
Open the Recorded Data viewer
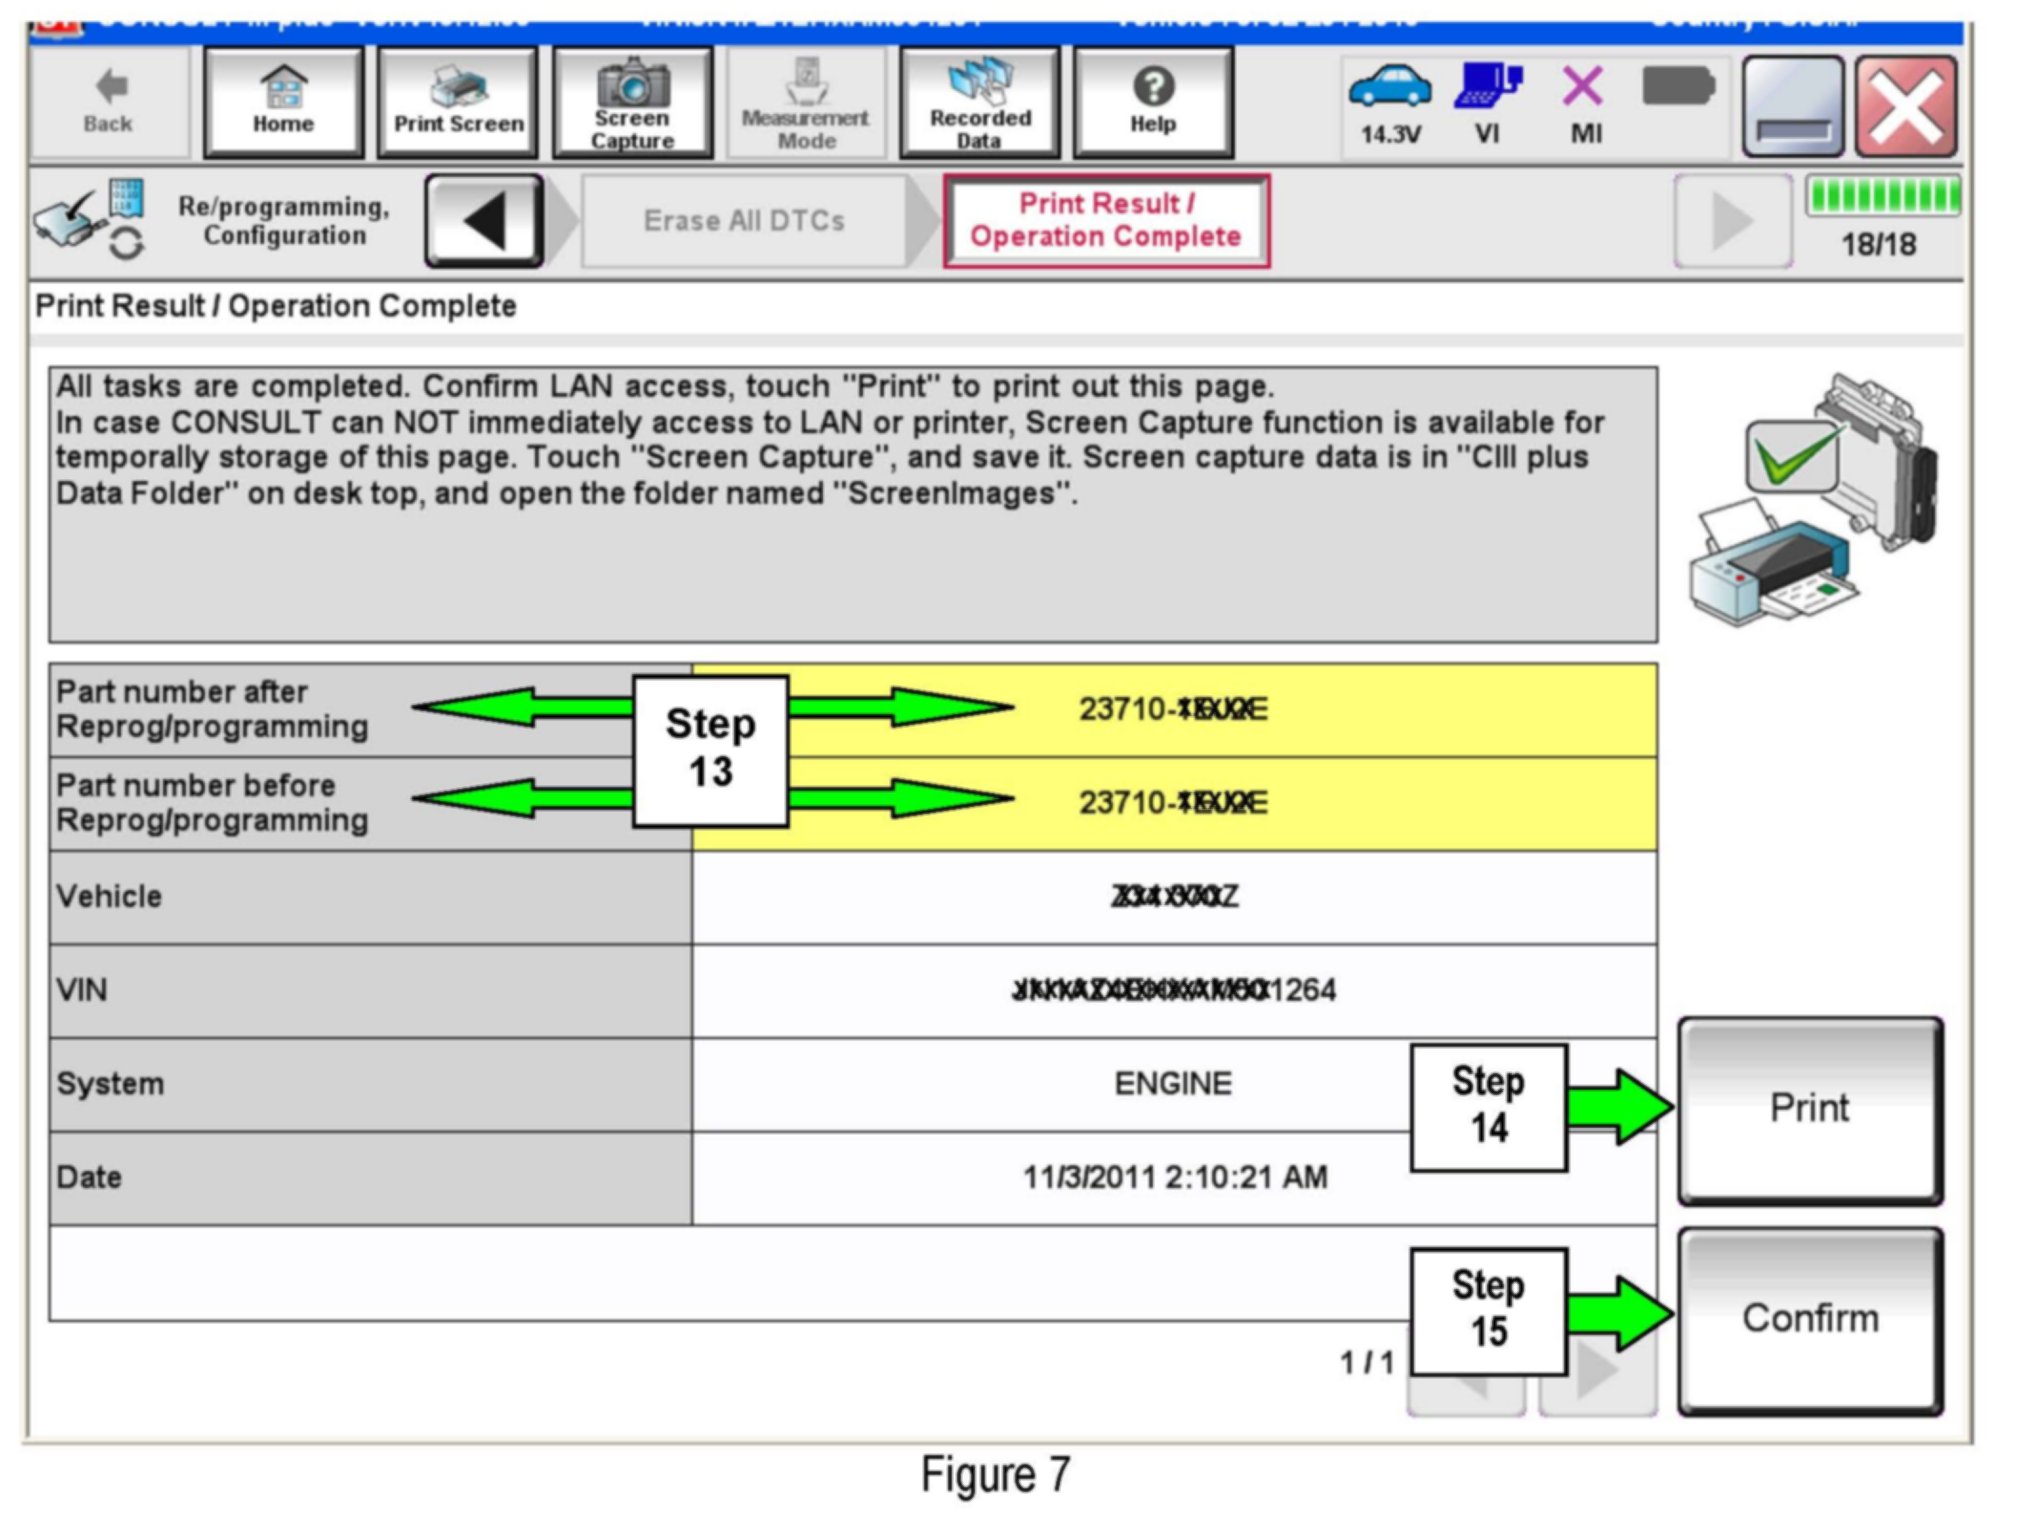(x=979, y=101)
